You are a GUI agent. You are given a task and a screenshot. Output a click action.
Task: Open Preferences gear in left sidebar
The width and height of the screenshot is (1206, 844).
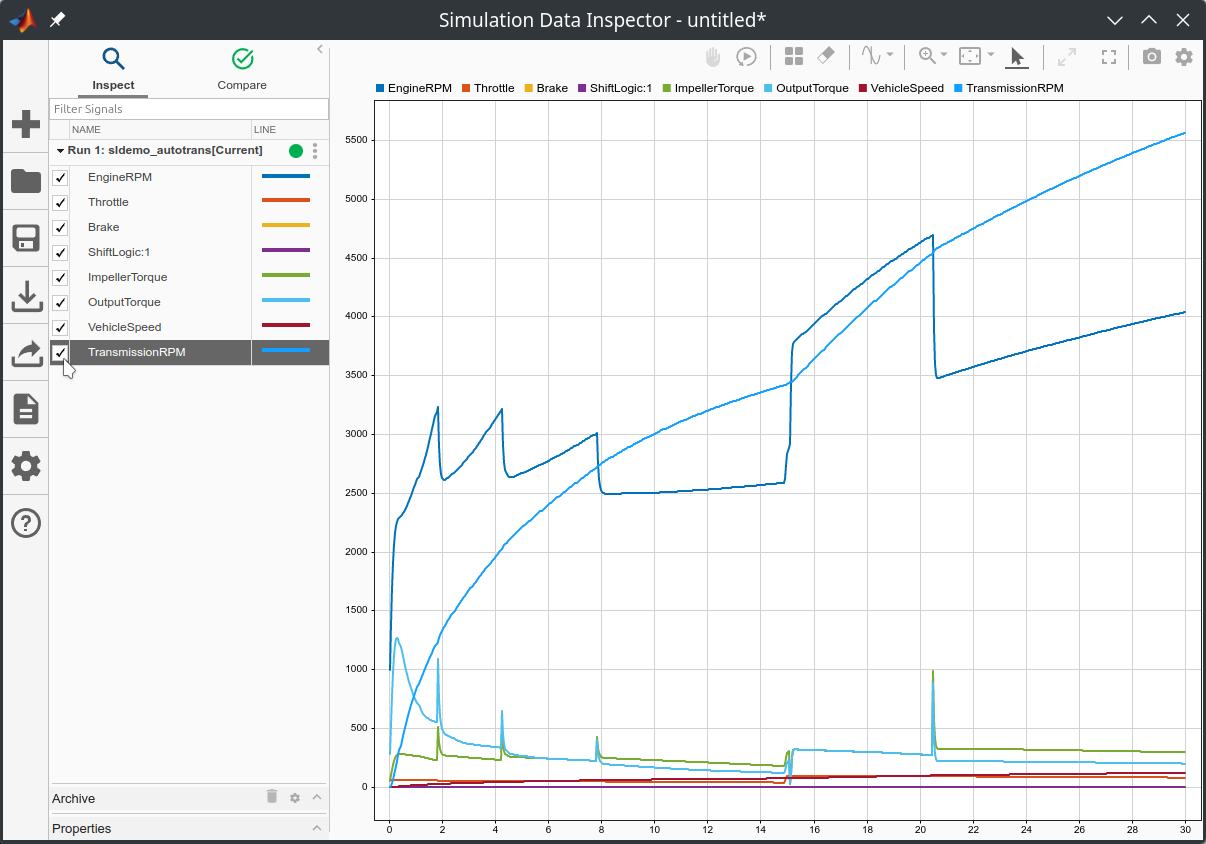point(25,466)
